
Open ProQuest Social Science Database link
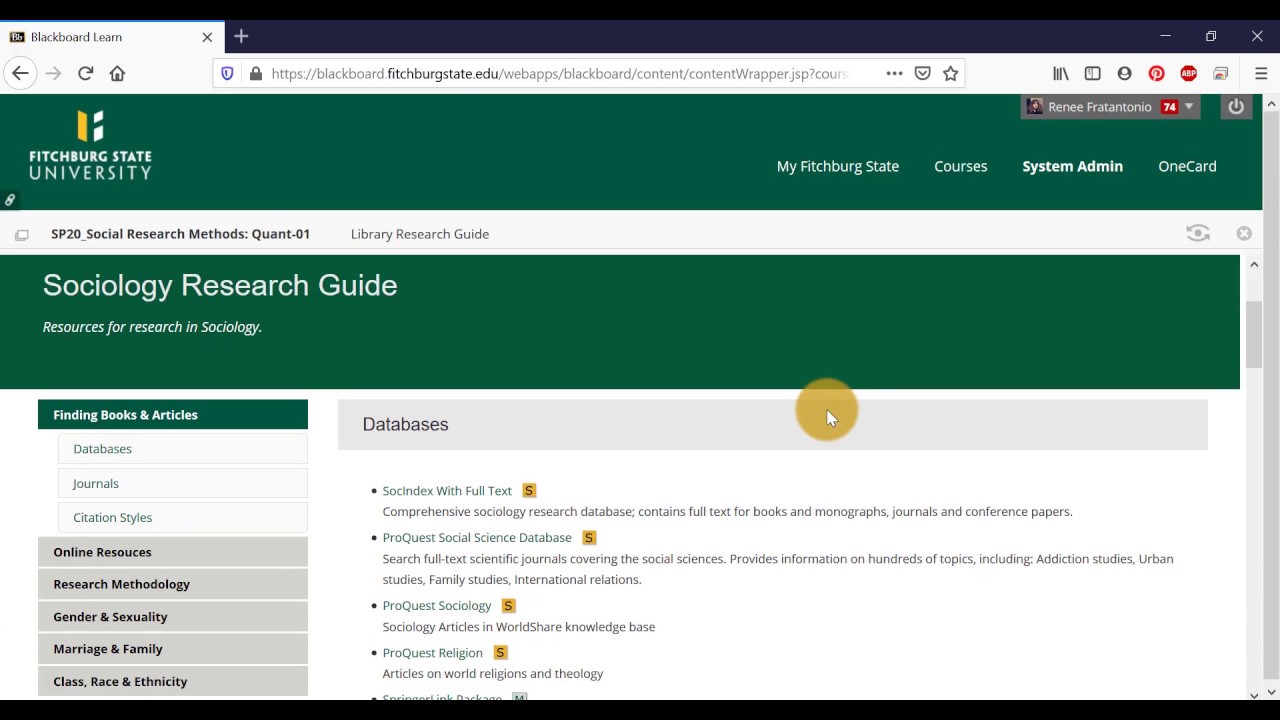point(477,538)
